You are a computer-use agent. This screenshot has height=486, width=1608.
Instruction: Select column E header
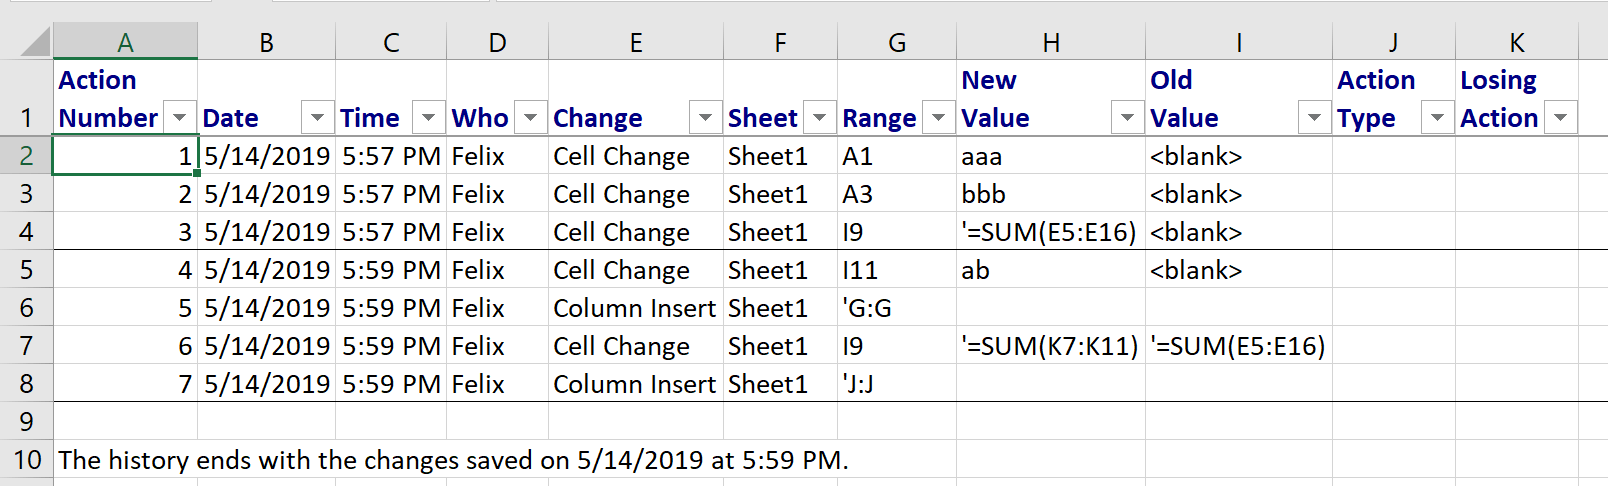[x=635, y=42]
